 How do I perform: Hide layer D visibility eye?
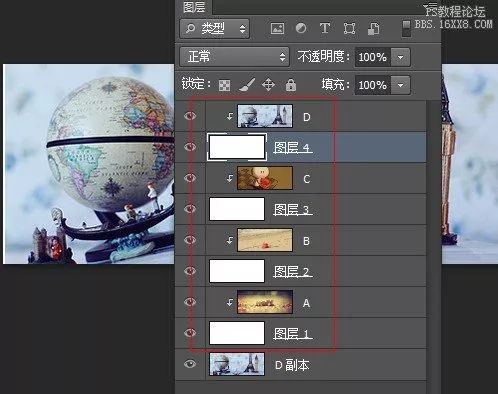click(190, 116)
